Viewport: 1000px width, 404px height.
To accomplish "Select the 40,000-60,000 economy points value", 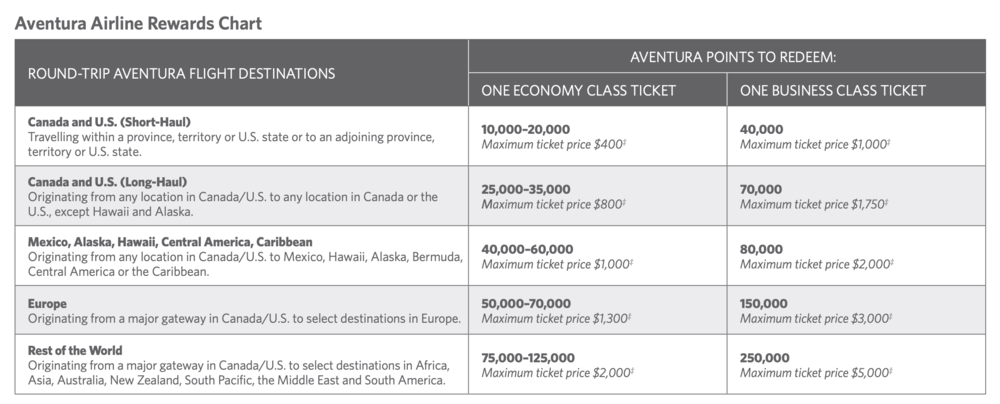I will 527,249.
